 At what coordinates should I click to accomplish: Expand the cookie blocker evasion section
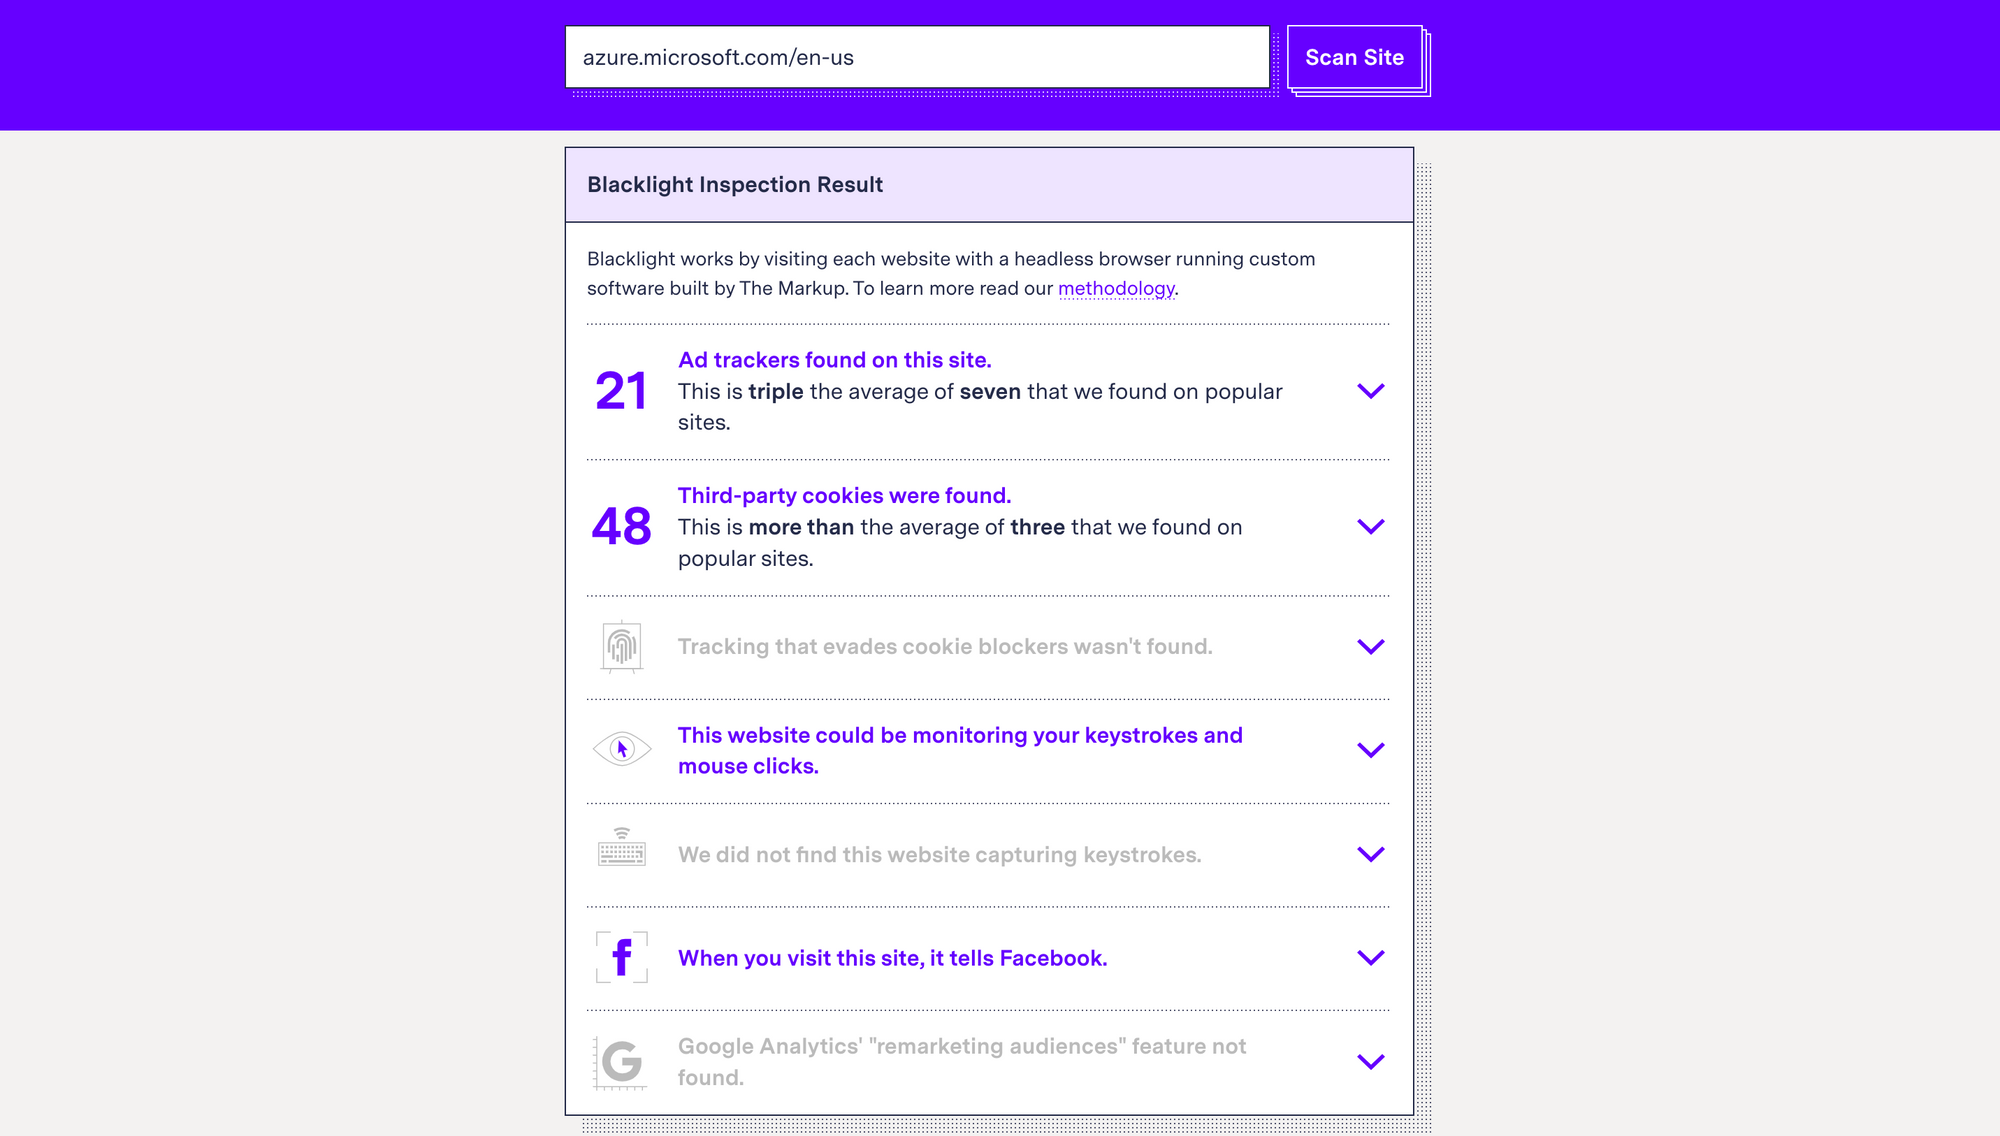coord(1371,647)
